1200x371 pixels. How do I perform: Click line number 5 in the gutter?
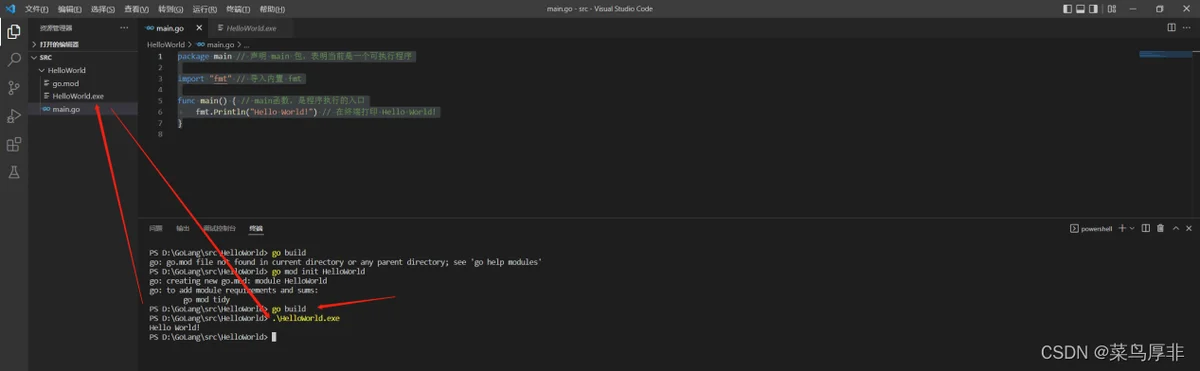coord(160,101)
